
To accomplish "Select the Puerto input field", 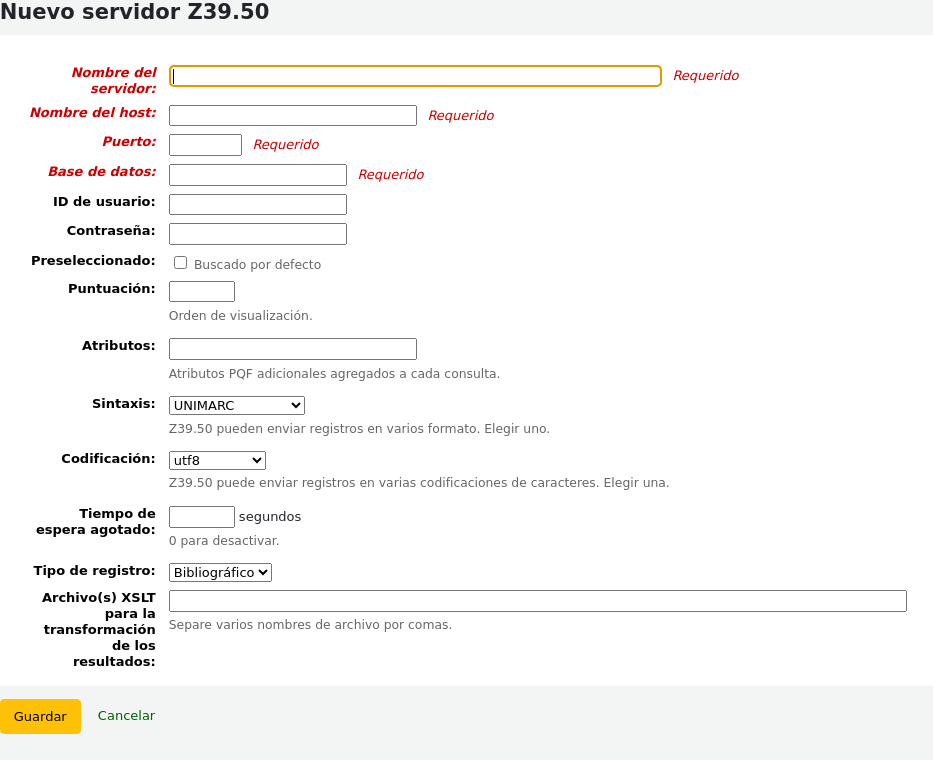I will pos(205,144).
